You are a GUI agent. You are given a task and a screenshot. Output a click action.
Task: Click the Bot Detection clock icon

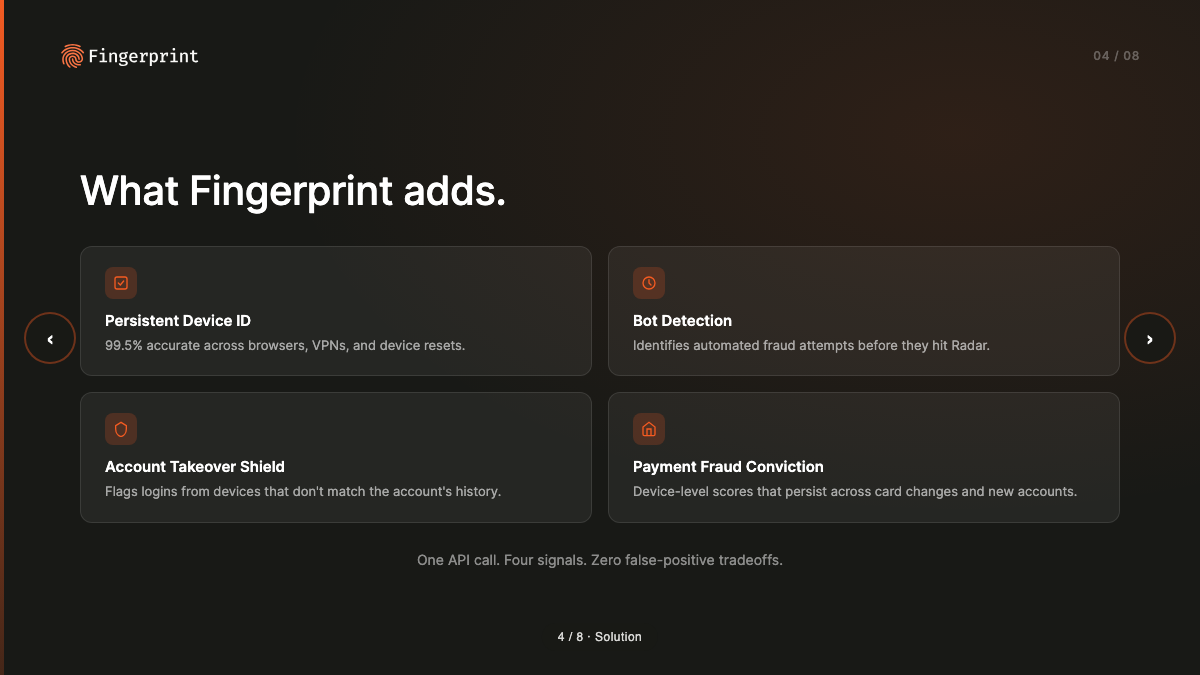649,283
